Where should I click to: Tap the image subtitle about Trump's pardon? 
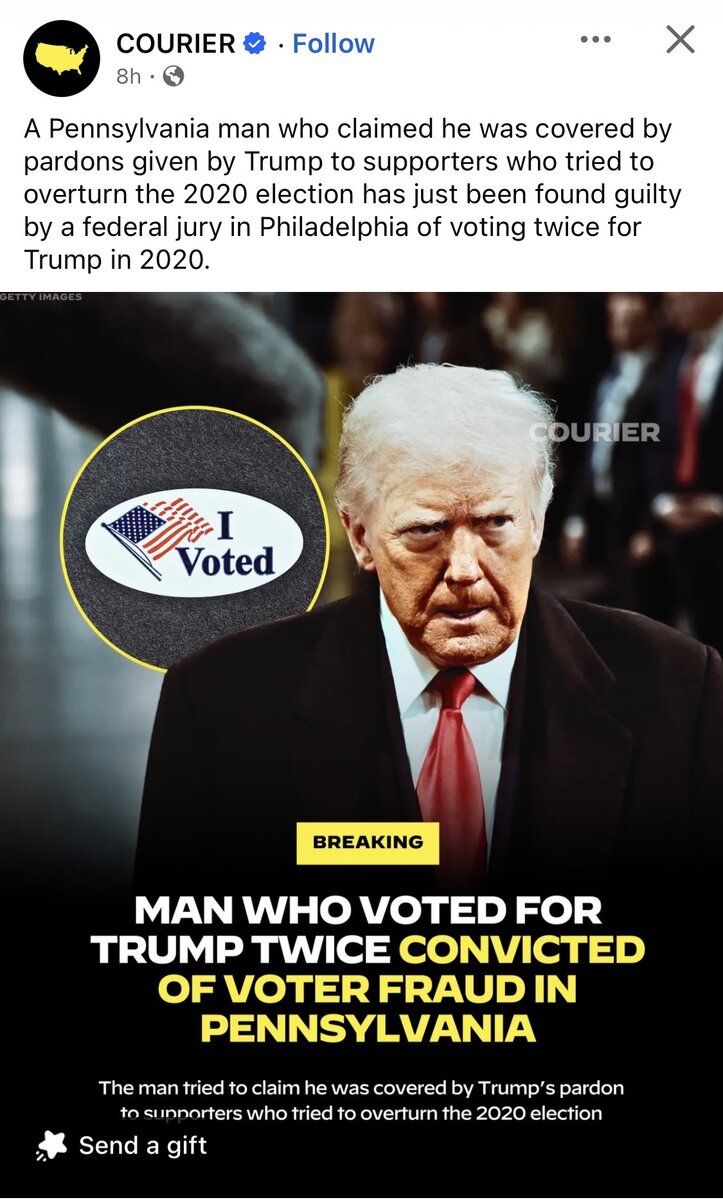point(361,1099)
